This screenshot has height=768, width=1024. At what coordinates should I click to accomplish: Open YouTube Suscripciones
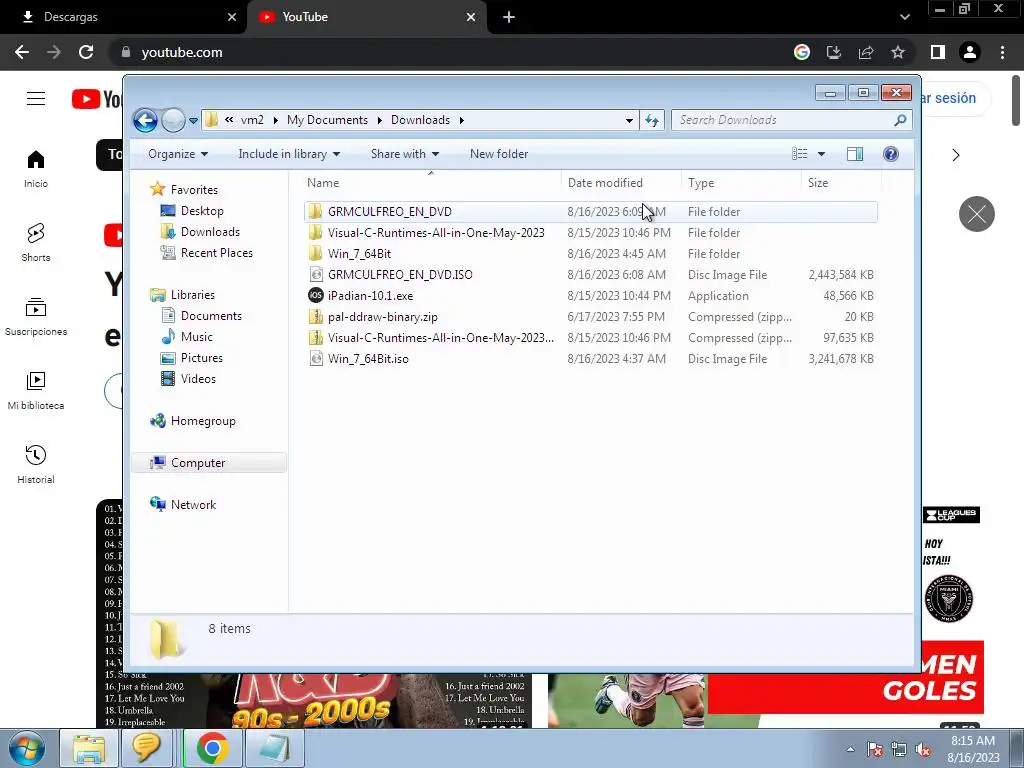click(x=36, y=317)
